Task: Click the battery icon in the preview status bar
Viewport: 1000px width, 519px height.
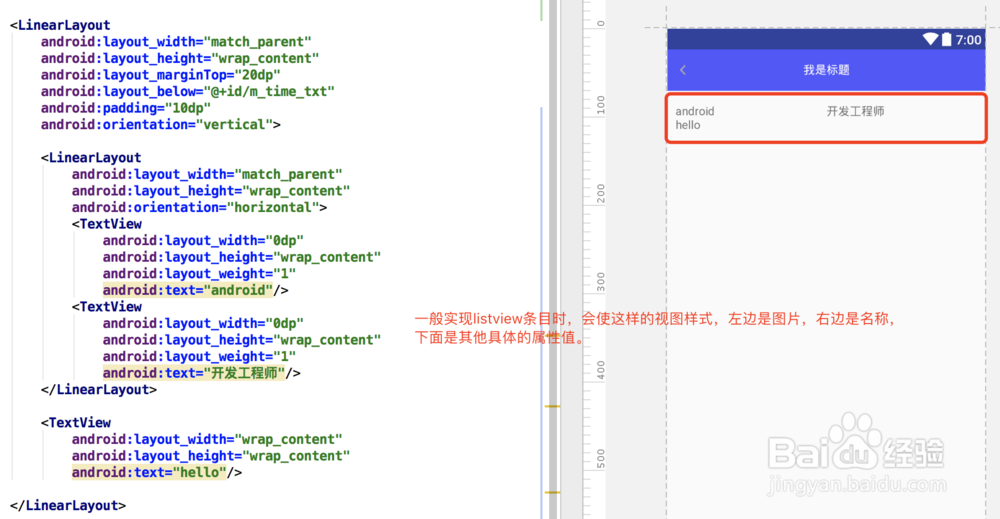Action: 946,40
